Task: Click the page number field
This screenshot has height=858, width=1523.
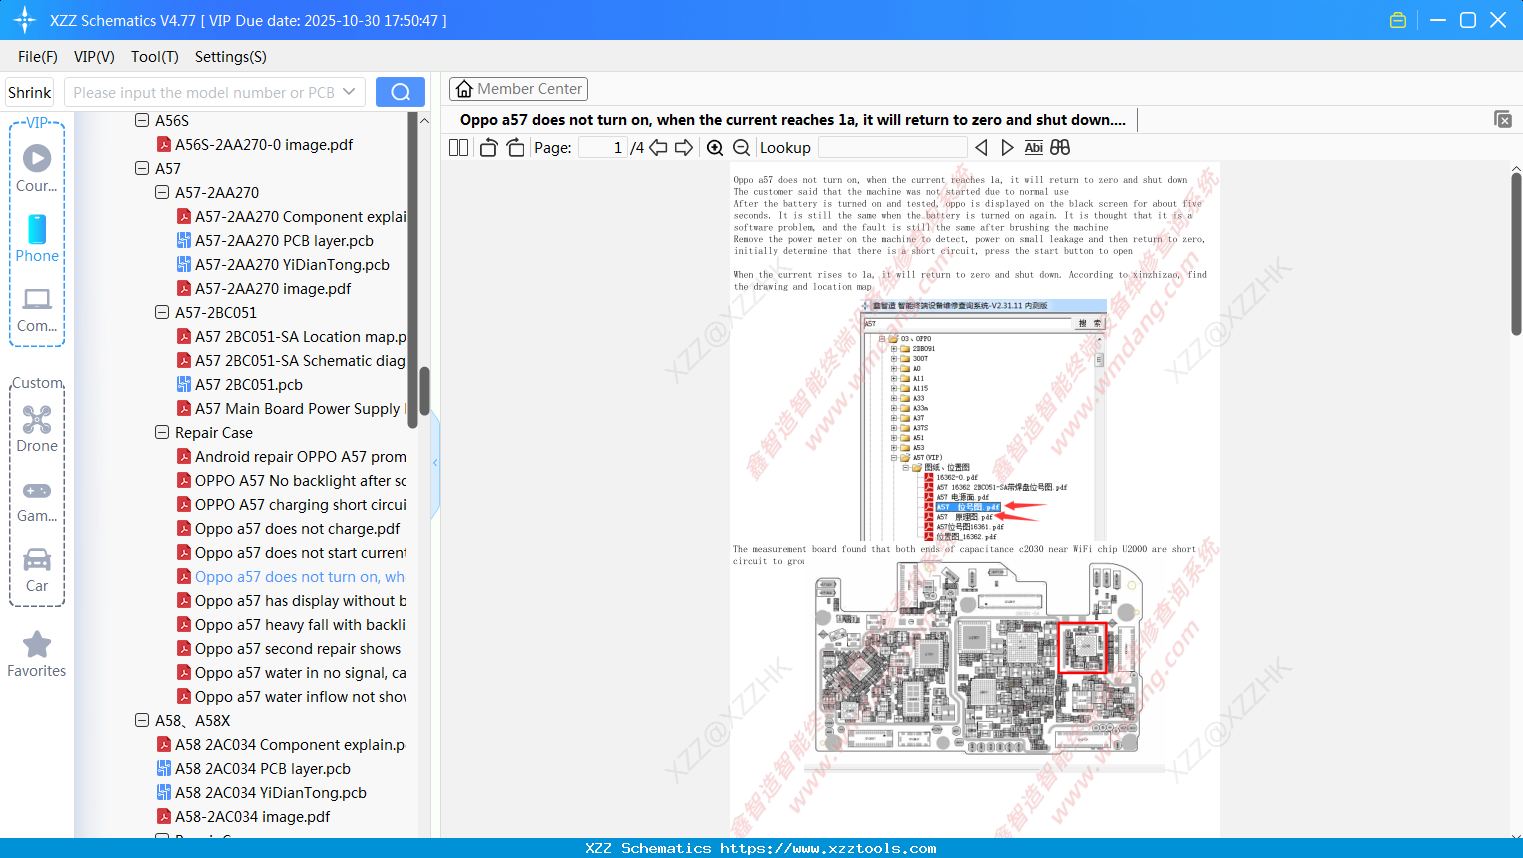Action: click(602, 147)
